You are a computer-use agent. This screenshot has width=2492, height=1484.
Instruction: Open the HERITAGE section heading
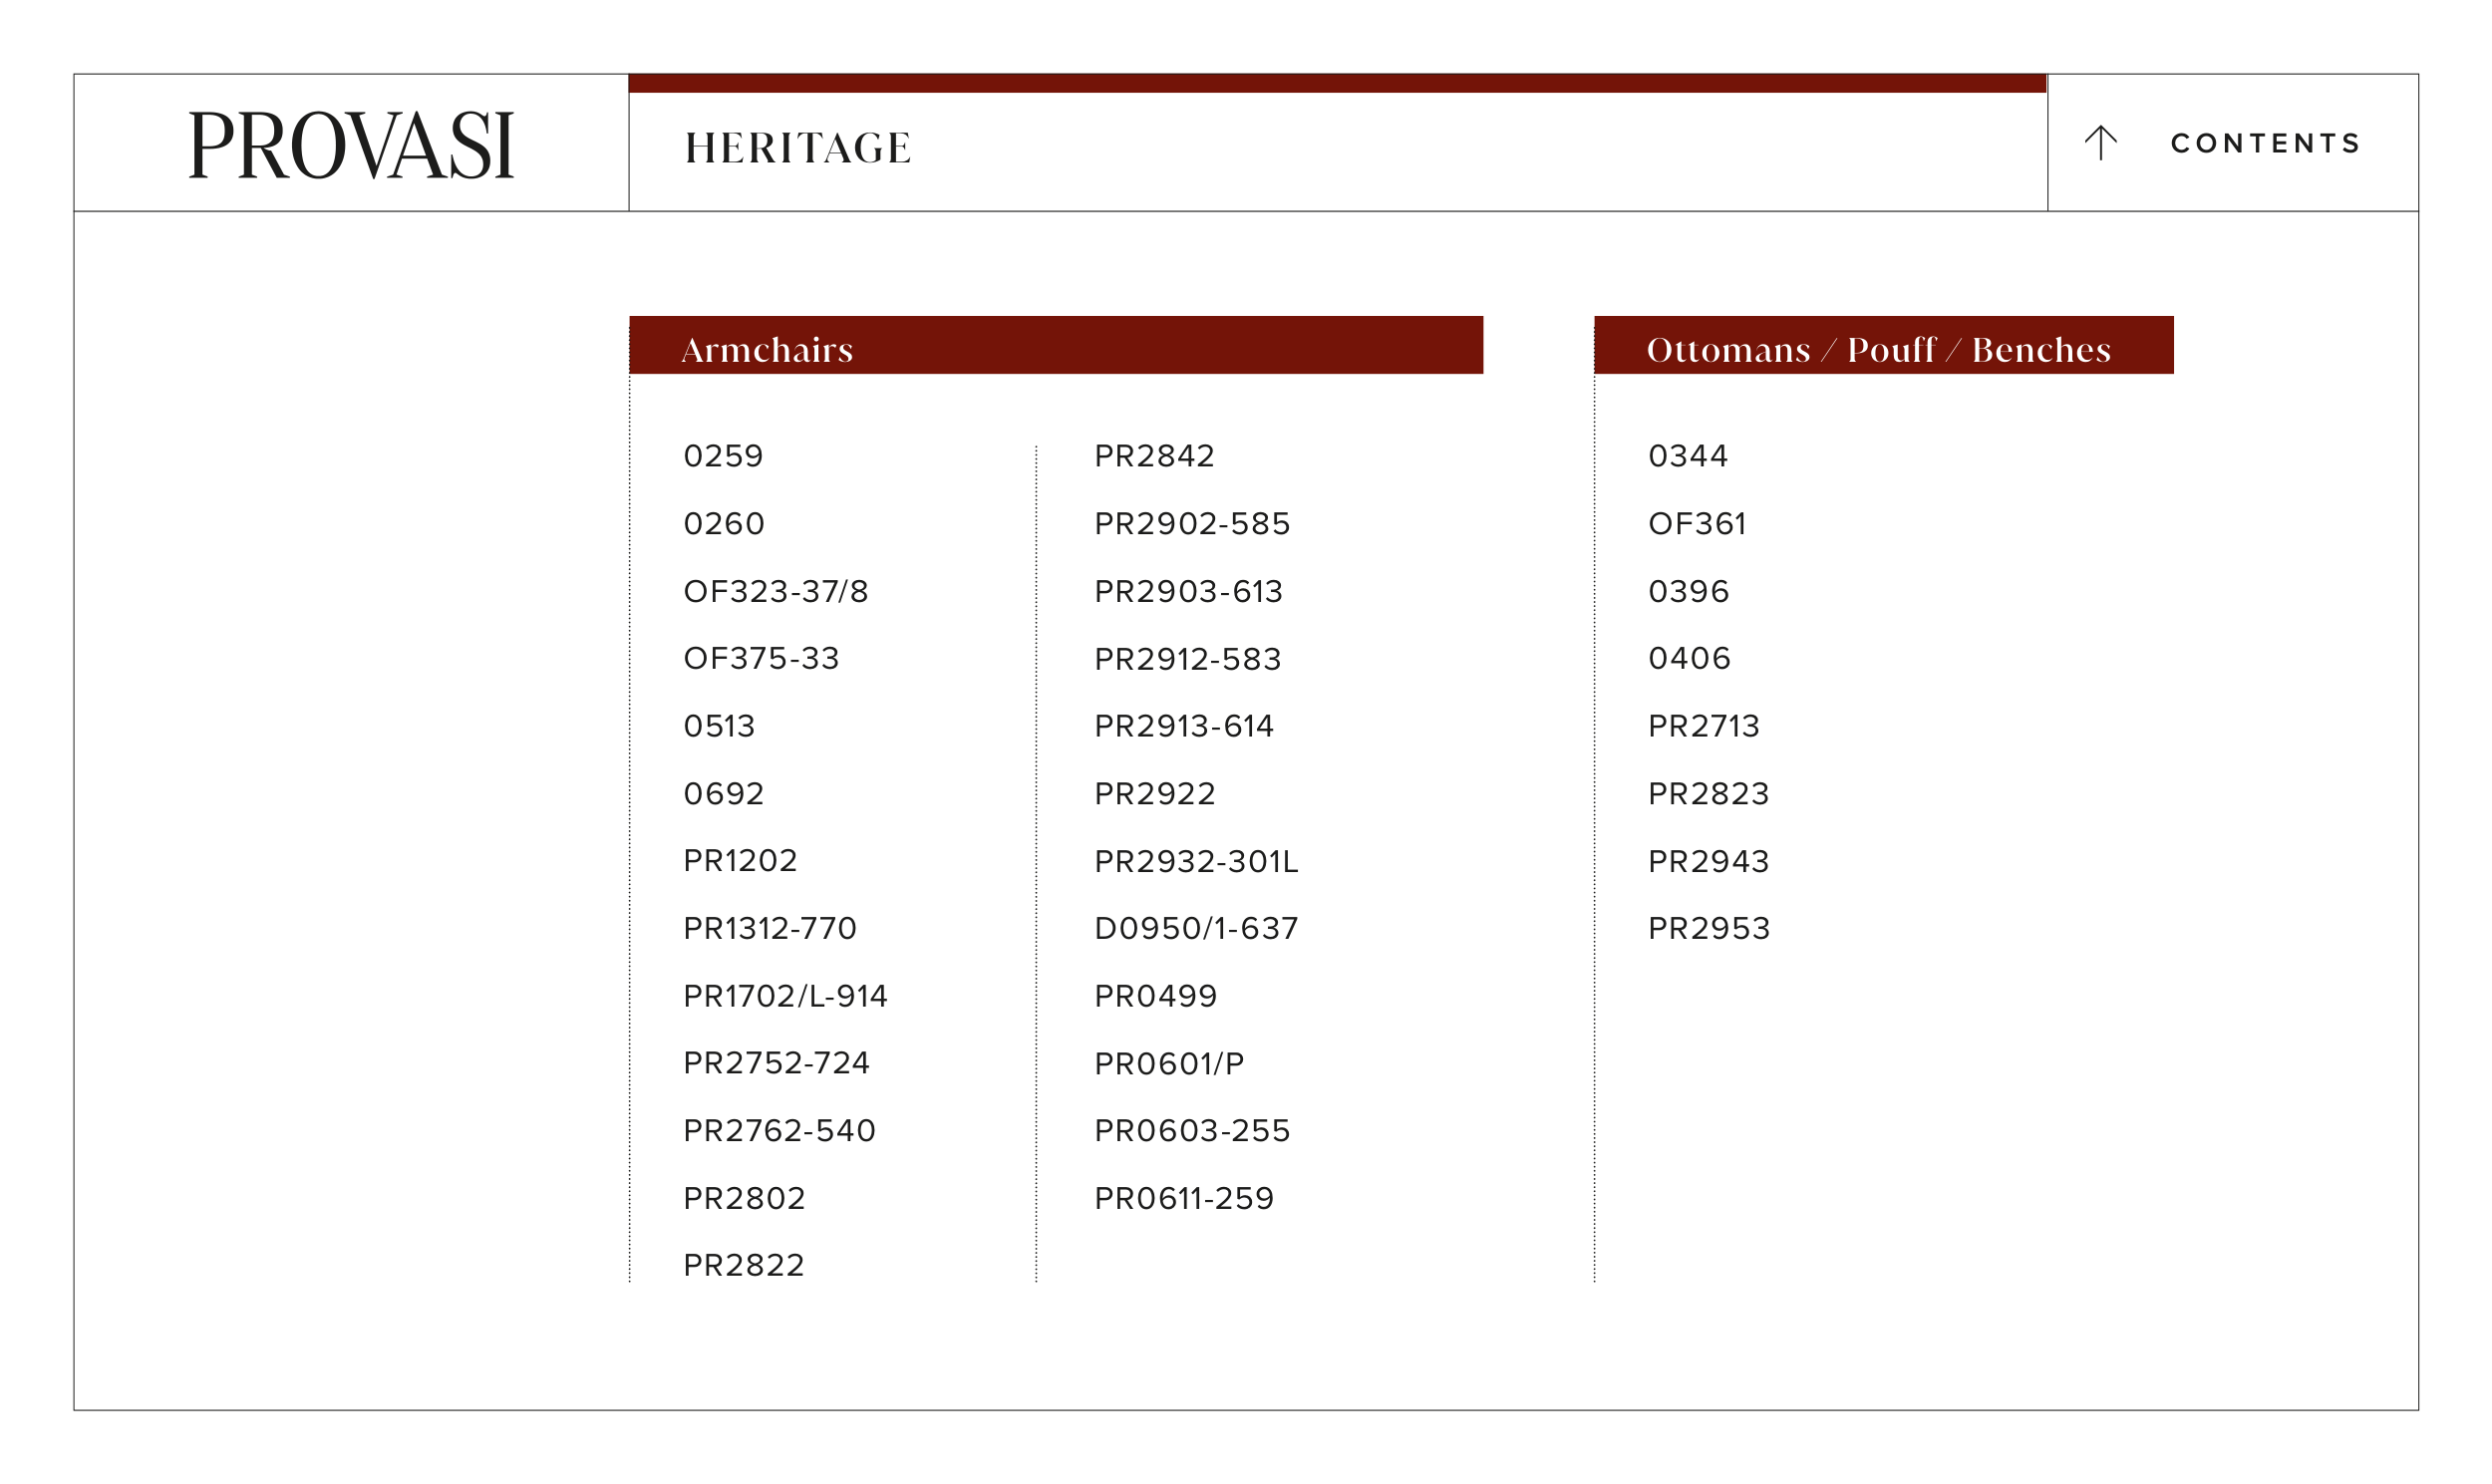(797, 148)
